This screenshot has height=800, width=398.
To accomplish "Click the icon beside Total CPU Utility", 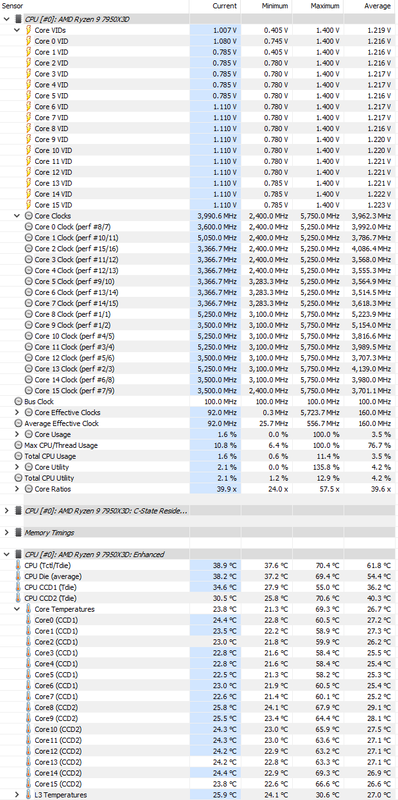I will [x=19, y=478].
